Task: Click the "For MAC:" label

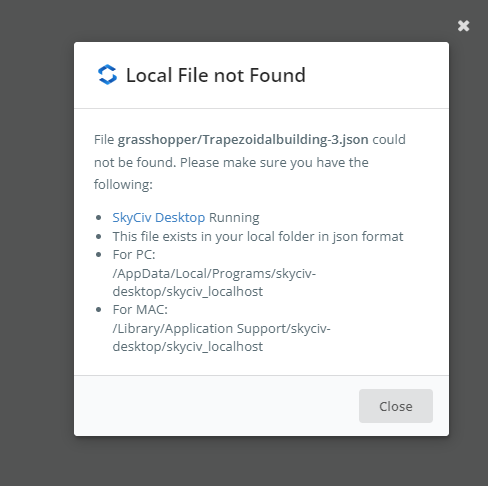Action: 140,310
